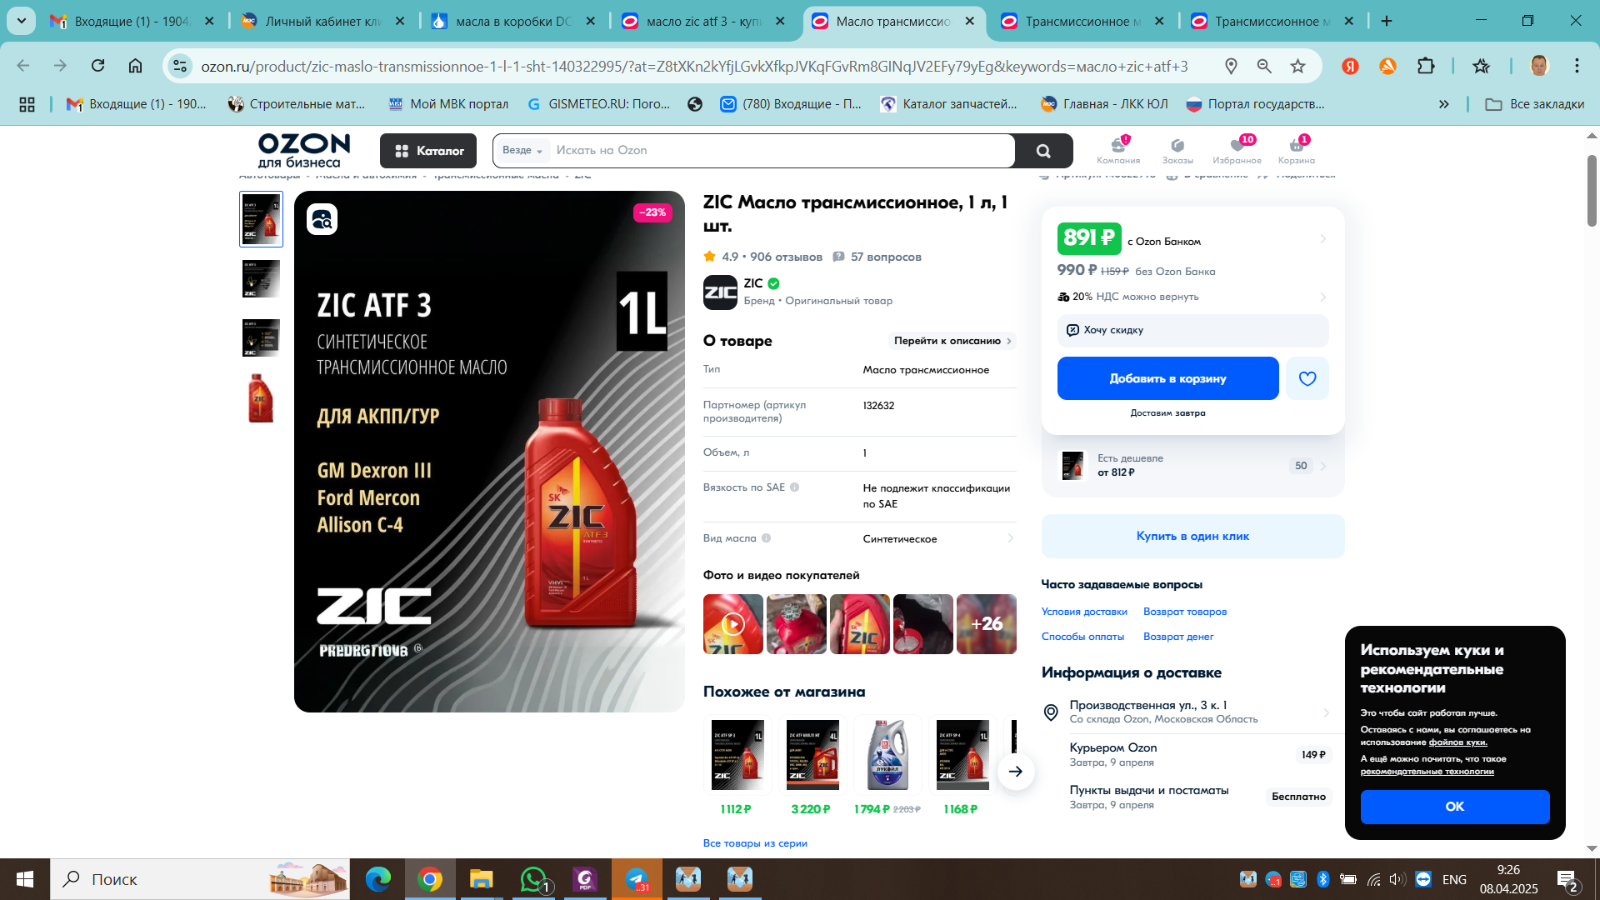The width and height of the screenshot is (1600, 900).
Task: Expand the 20% НДС можно вернуть row
Action: pyautogui.click(x=1192, y=297)
